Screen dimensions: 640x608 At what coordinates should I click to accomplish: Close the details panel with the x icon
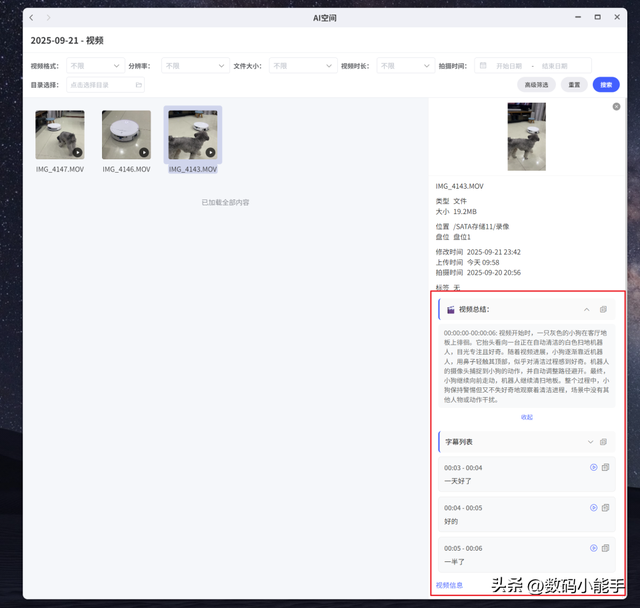[616, 107]
